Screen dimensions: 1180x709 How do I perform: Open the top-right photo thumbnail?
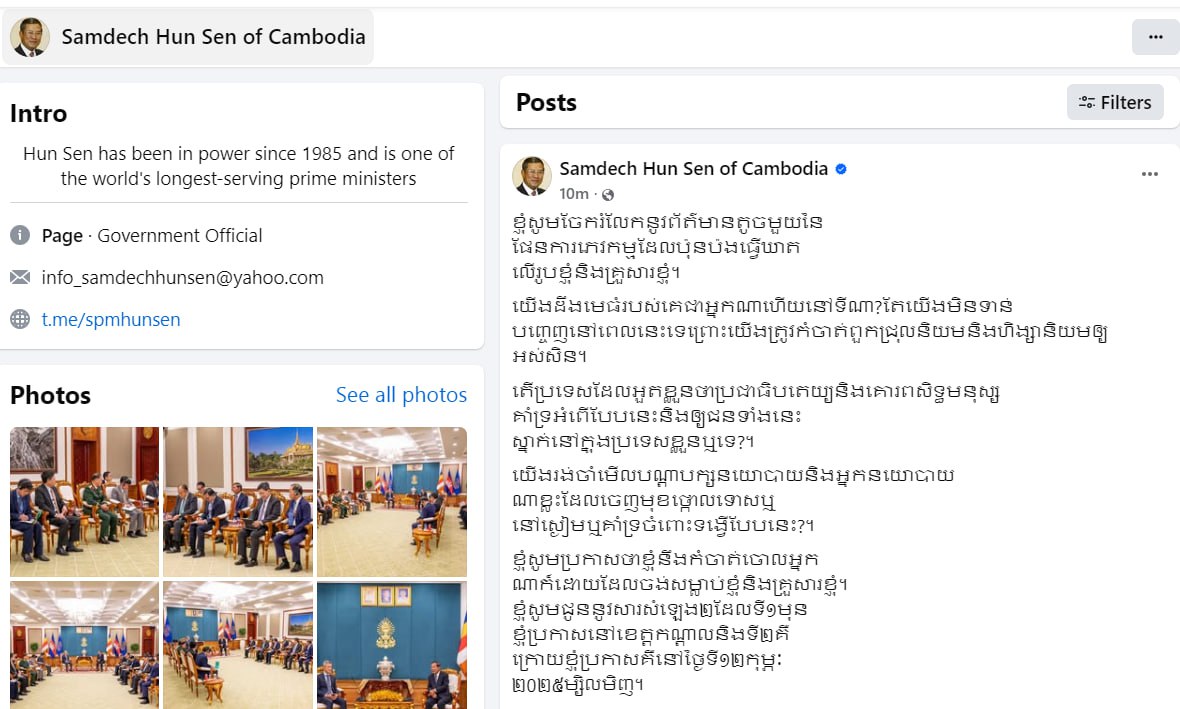[391, 501]
